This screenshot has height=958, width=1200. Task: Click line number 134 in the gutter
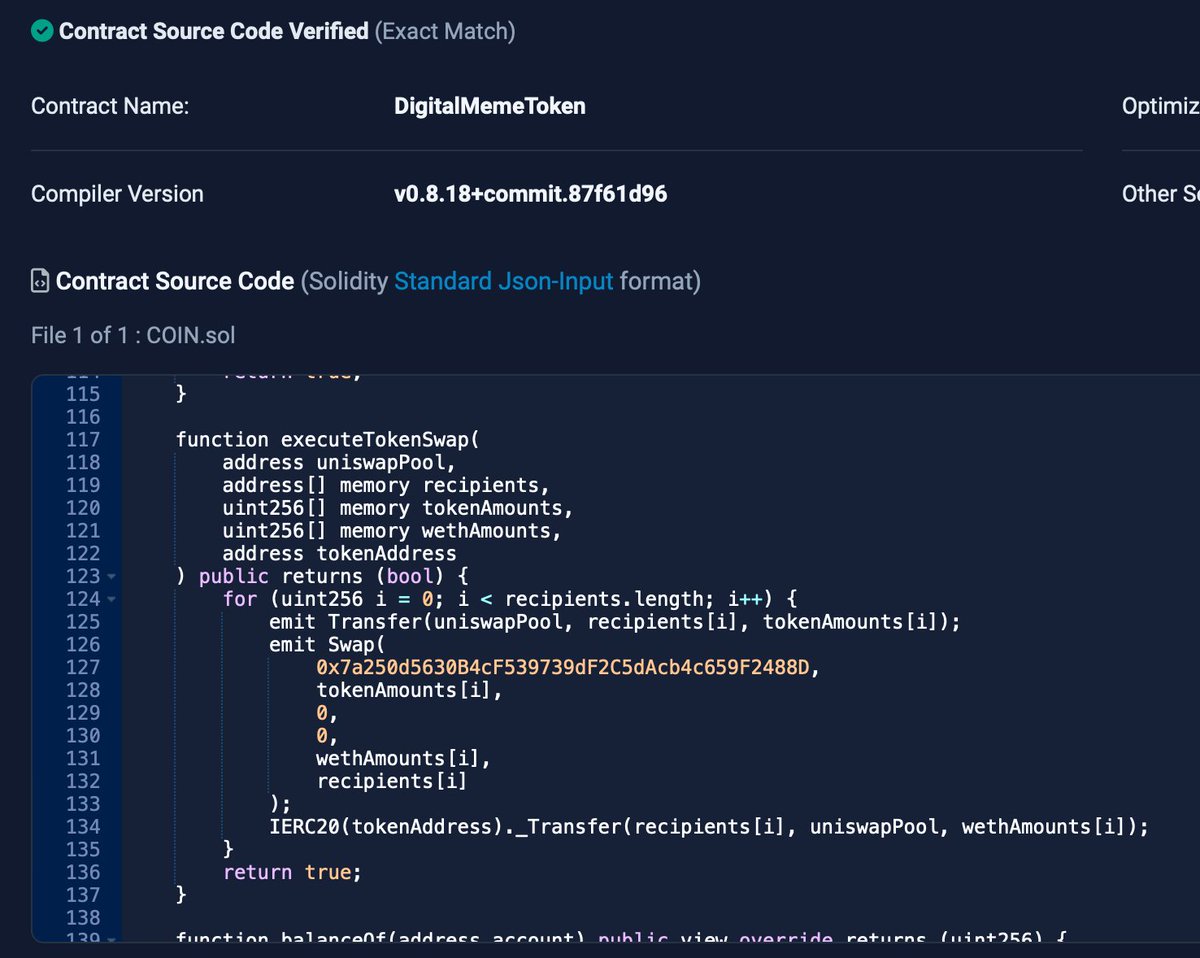(x=83, y=826)
